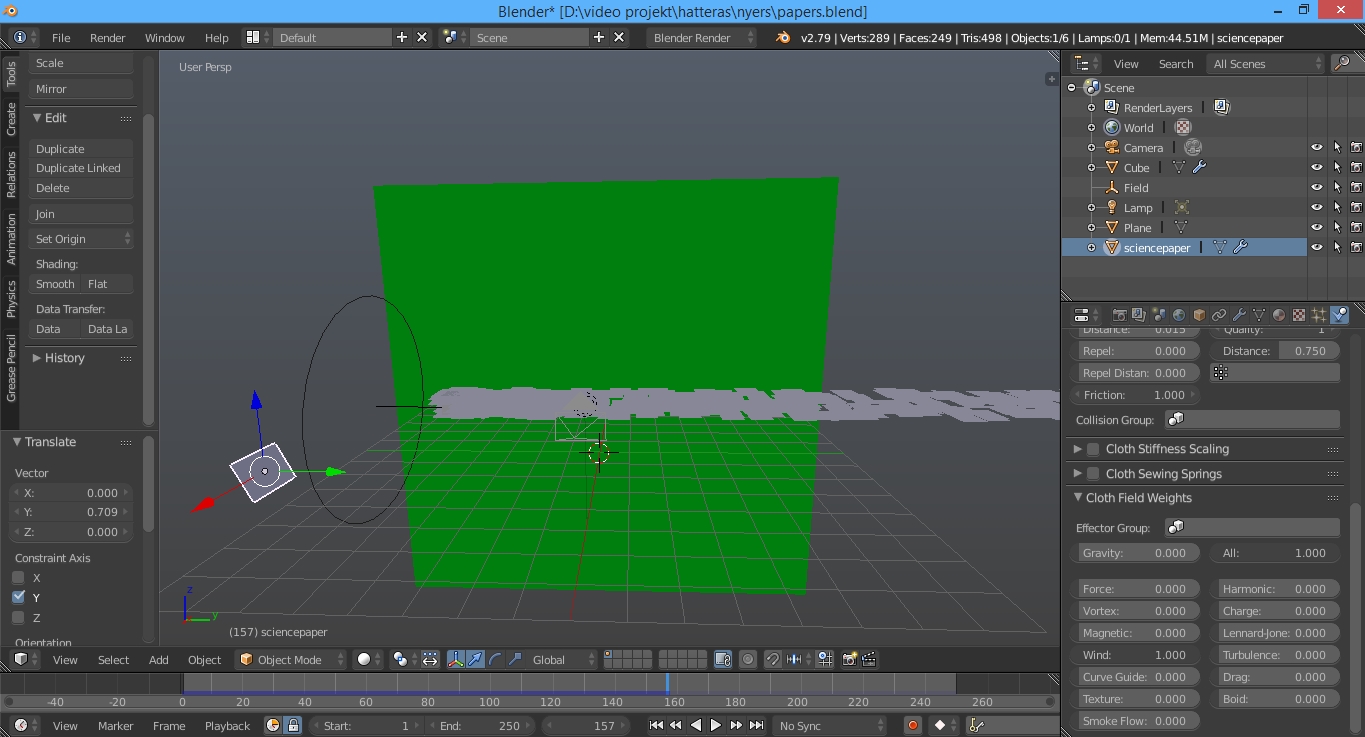The height and width of the screenshot is (737, 1365).
Task: Click the outliner filter magnifier icon
Action: 1342,63
